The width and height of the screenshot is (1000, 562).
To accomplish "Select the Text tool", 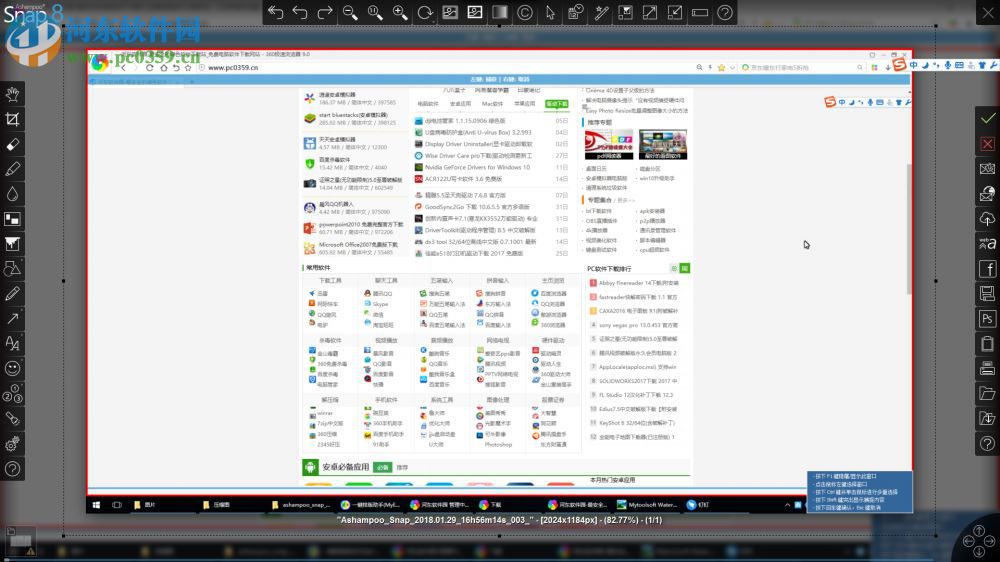I will pos(12,343).
